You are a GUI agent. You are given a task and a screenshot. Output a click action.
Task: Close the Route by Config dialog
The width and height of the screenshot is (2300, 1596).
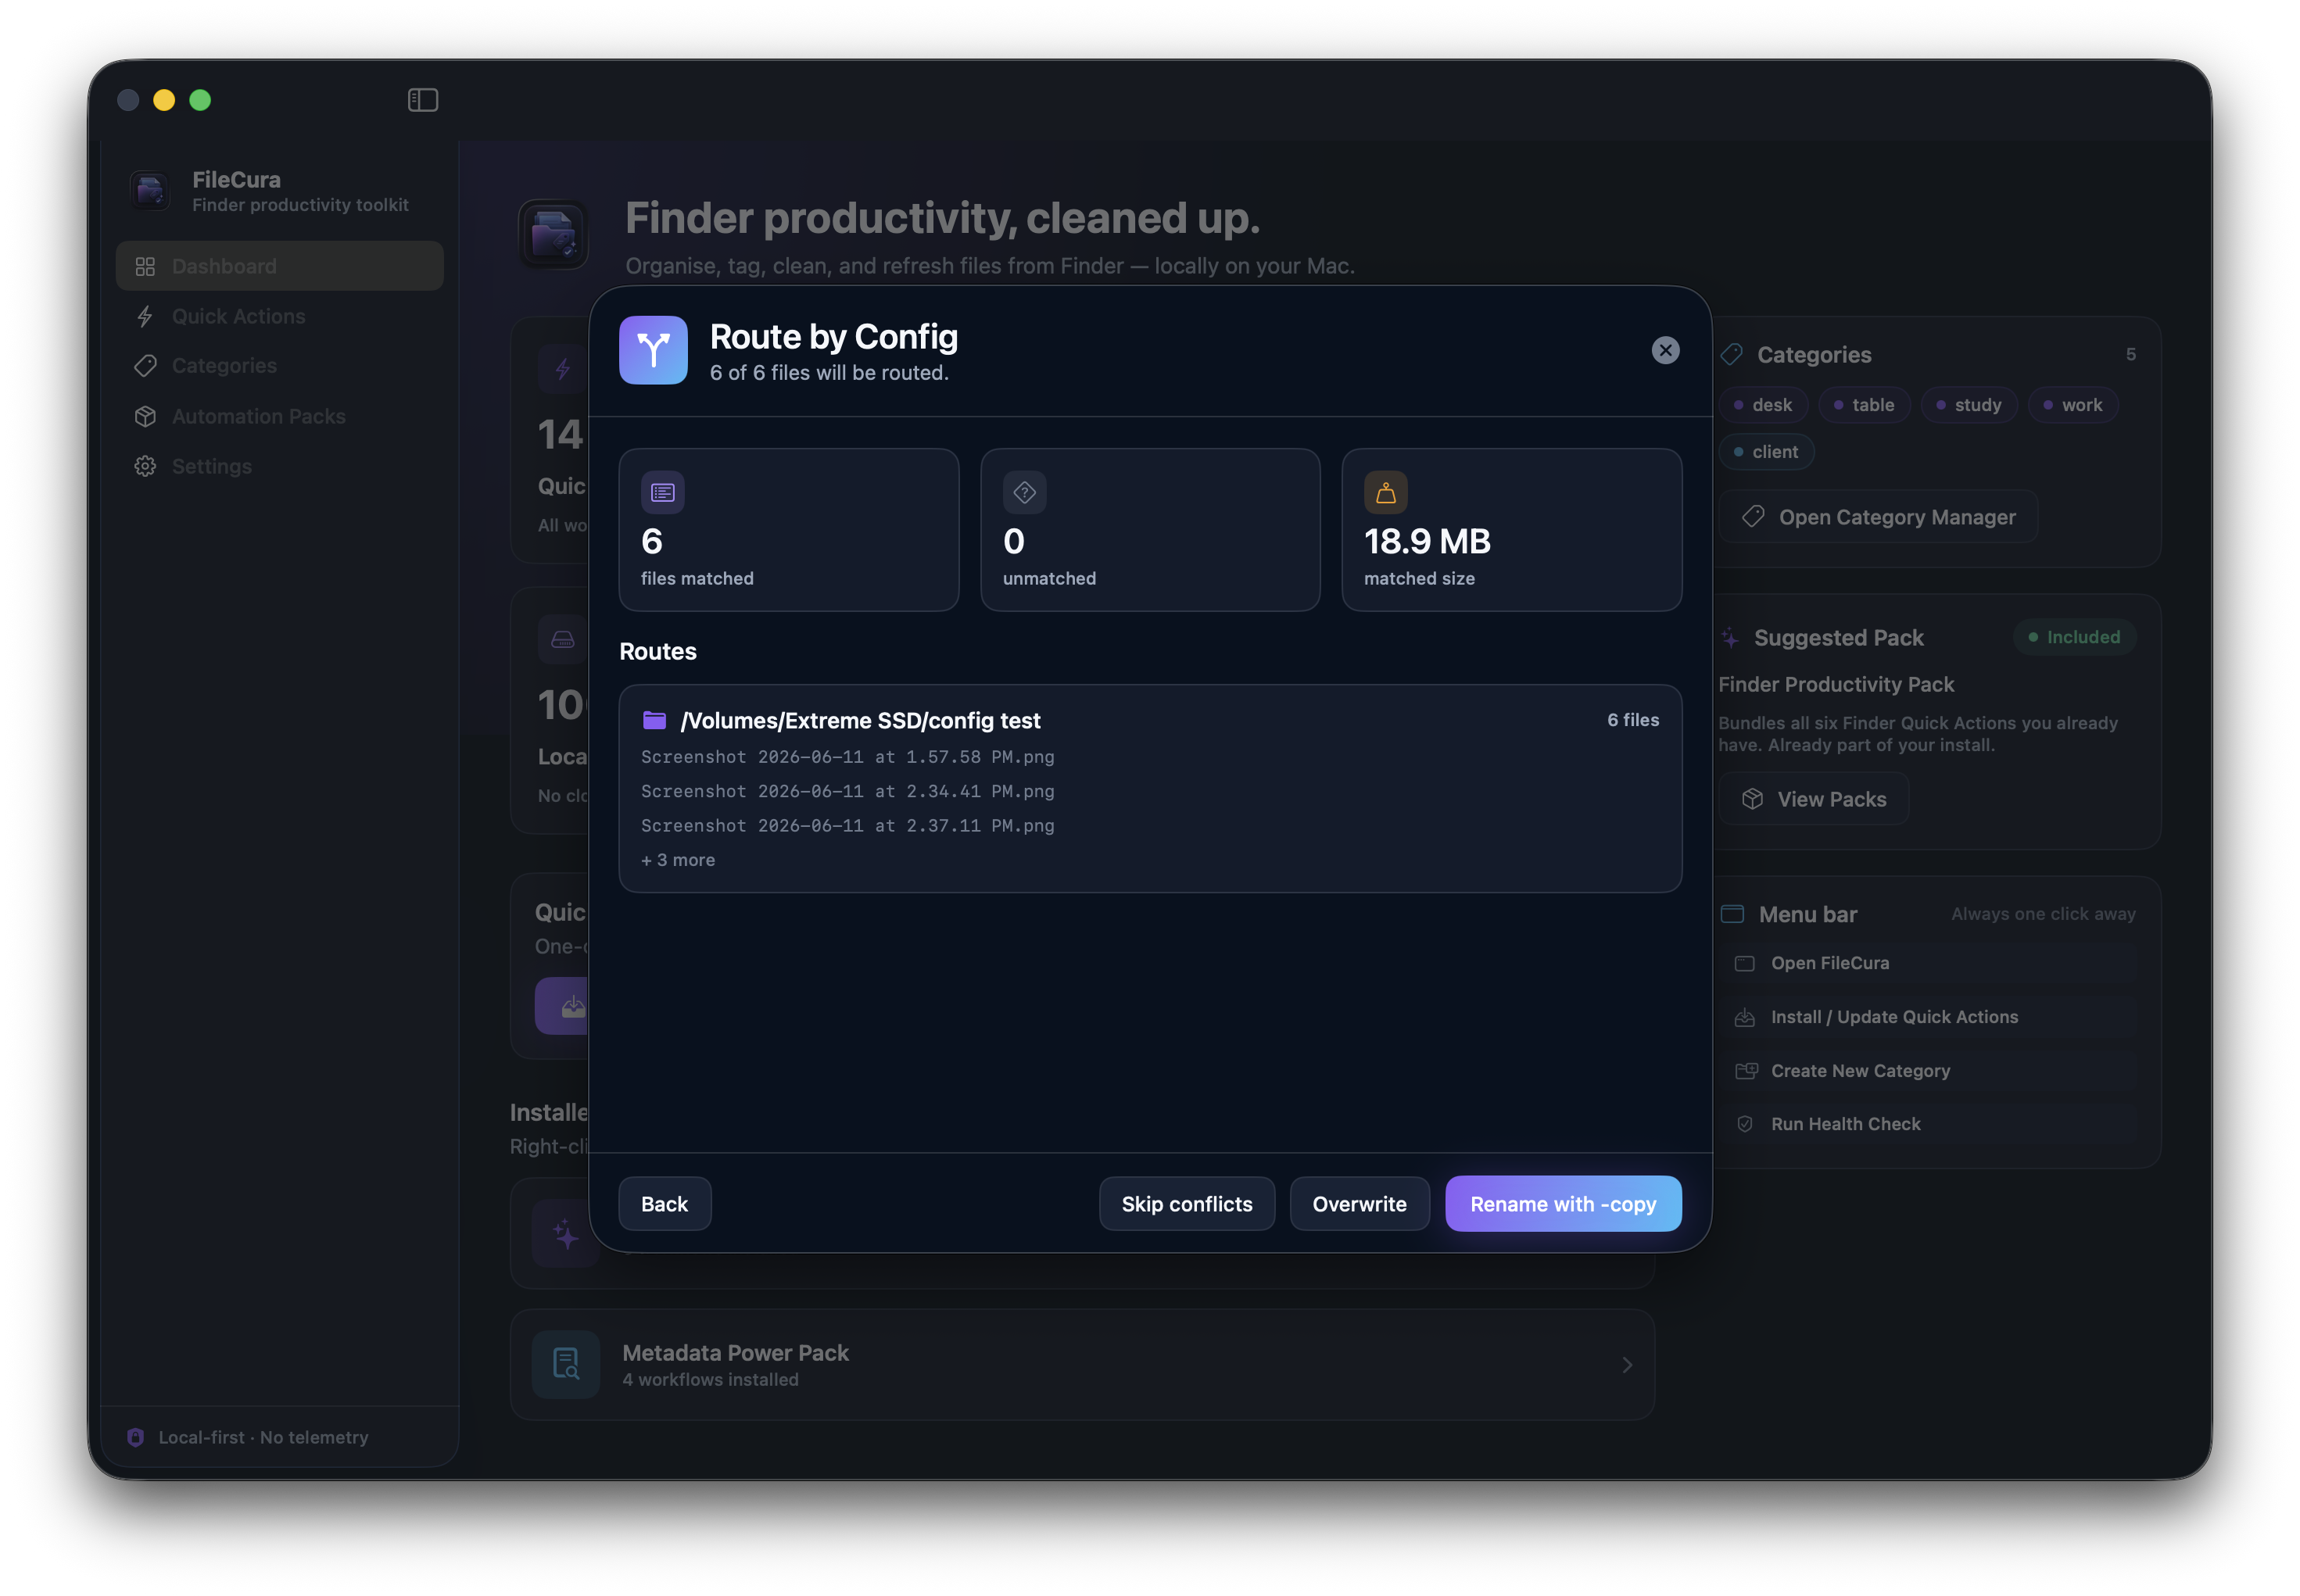pyautogui.click(x=1665, y=350)
